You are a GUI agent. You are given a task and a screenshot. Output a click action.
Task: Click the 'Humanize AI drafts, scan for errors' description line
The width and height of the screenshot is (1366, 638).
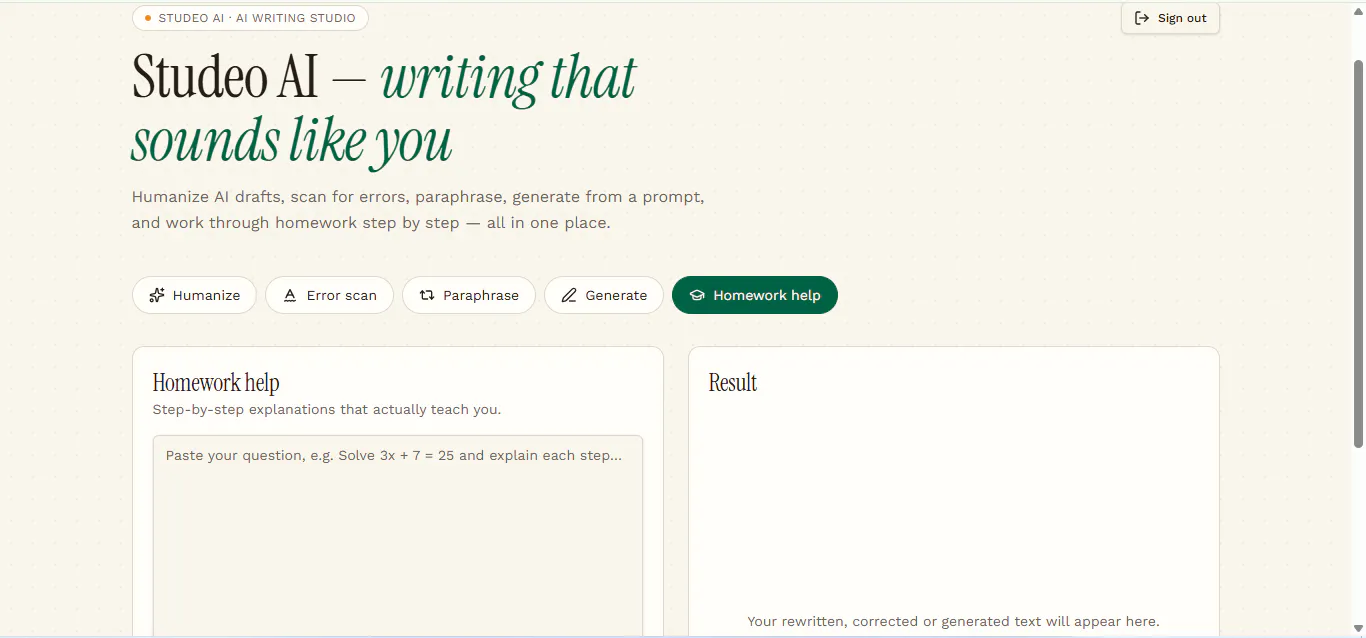[418, 197]
